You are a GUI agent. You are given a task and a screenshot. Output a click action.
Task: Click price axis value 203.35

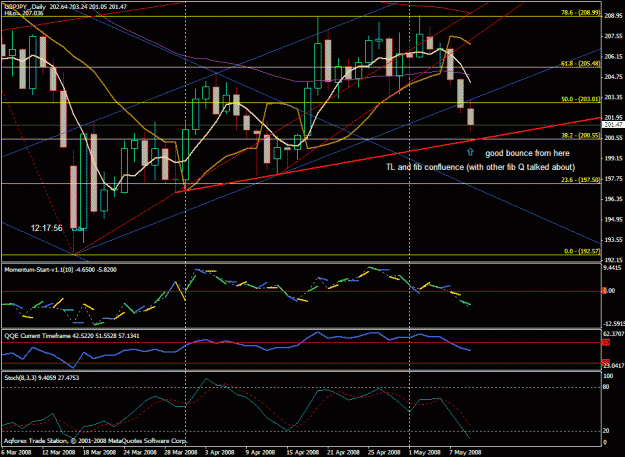point(613,97)
